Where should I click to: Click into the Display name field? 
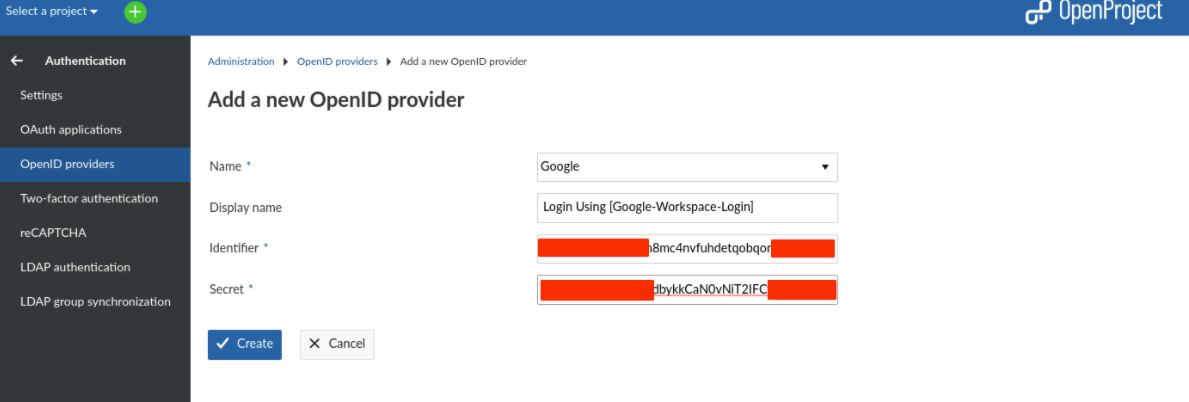(x=687, y=207)
